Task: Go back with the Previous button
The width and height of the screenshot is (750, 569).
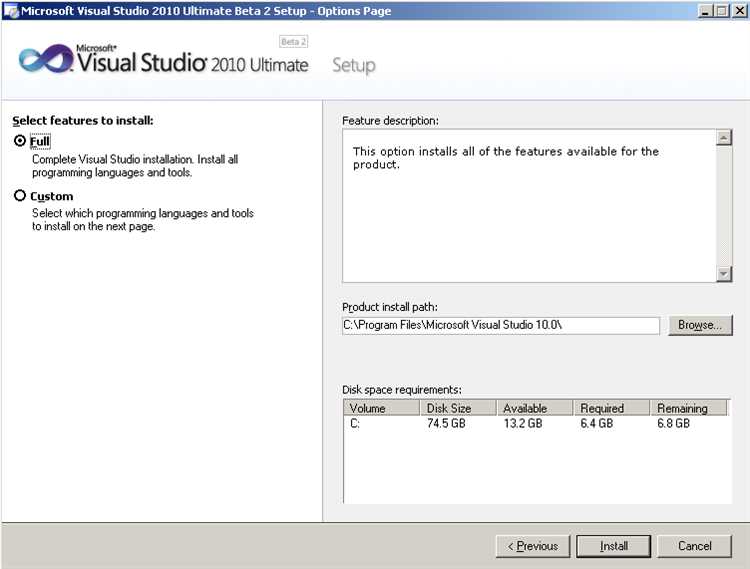Action: (x=532, y=546)
